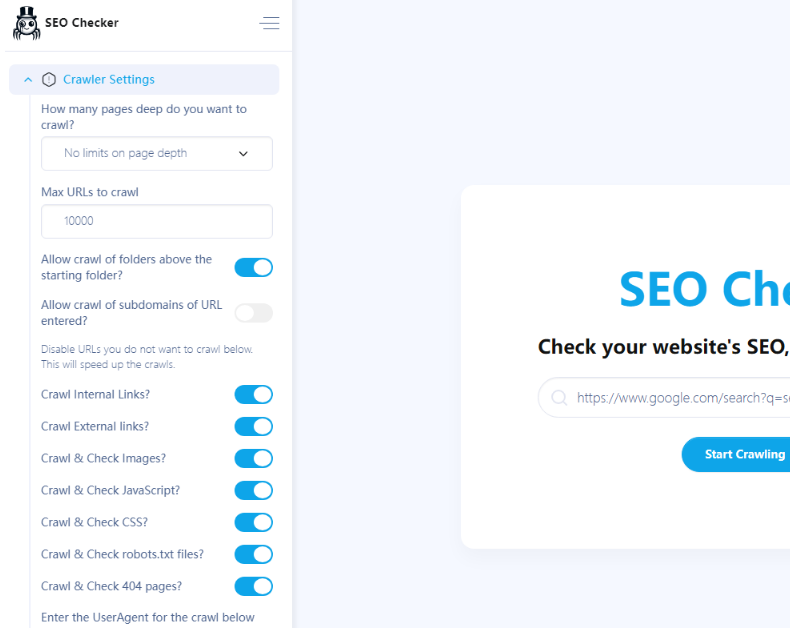790x628 pixels.
Task: Click the Start Crawling button
Action: pos(742,454)
